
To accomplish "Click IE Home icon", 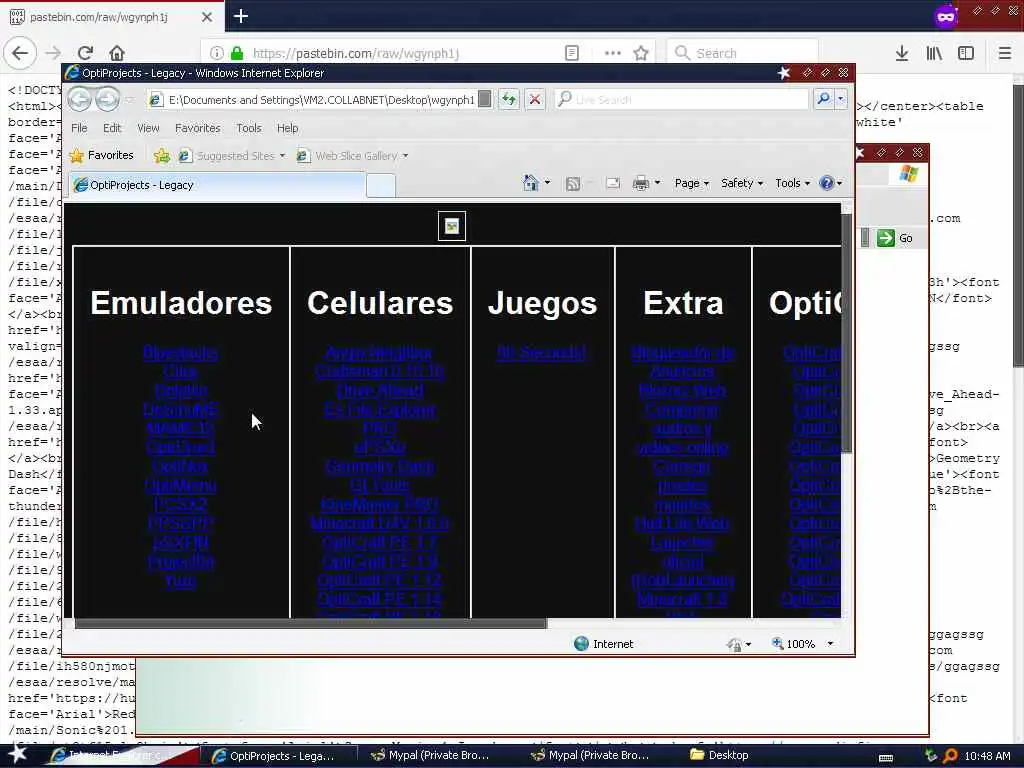I will coord(530,183).
